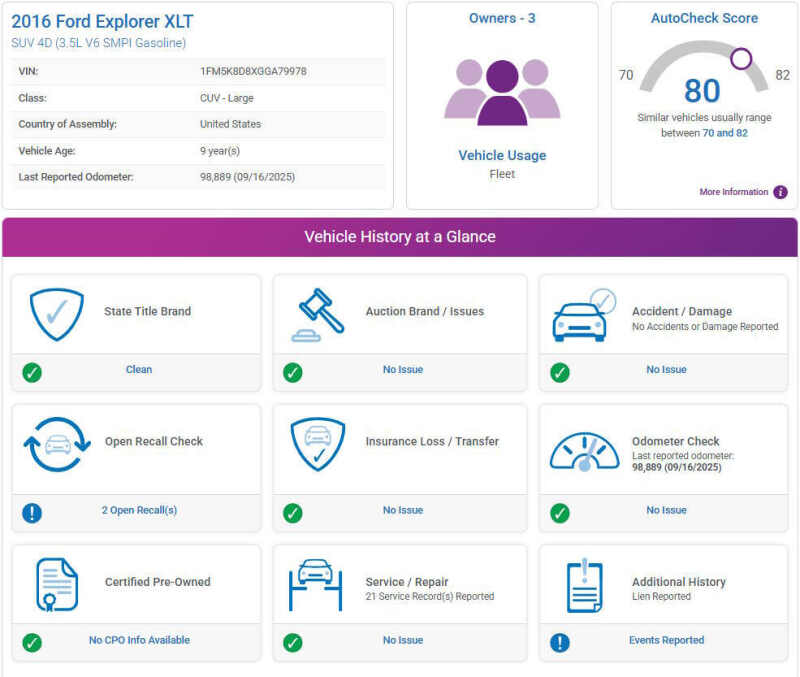This screenshot has width=800, height=677.
Task: Click the Clean title status link
Action: [x=139, y=370]
